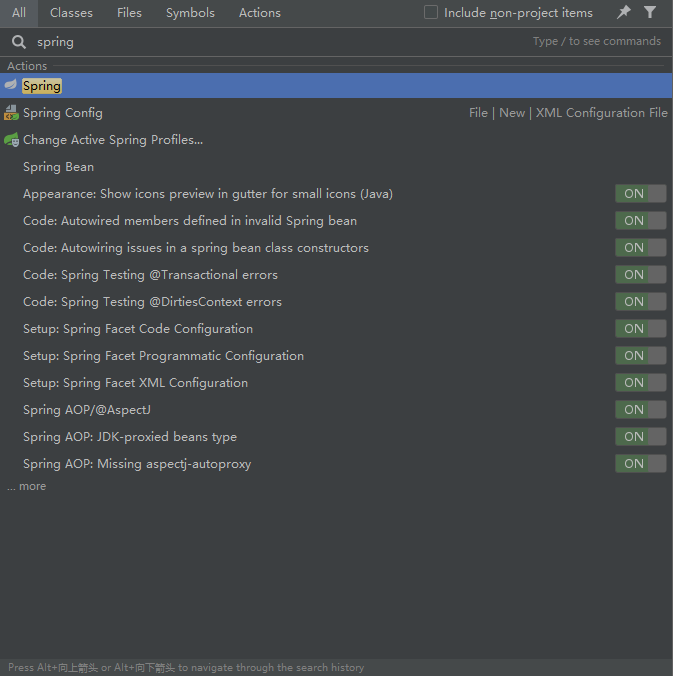
Task: Select 'Setup: Spring Facet Code Configuration' text
Action: [138, 329]
